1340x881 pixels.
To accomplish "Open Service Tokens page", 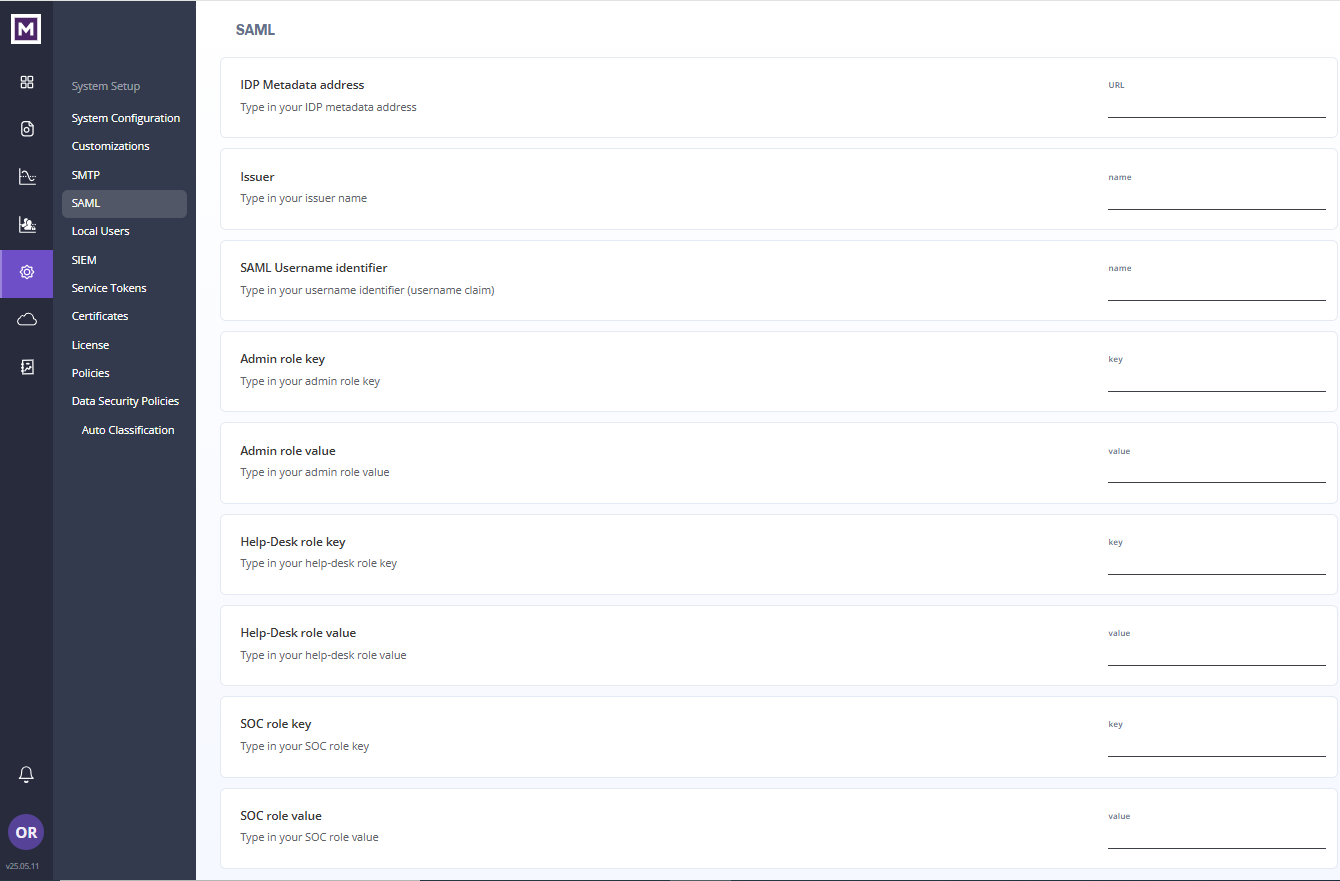I will (109, 288).
